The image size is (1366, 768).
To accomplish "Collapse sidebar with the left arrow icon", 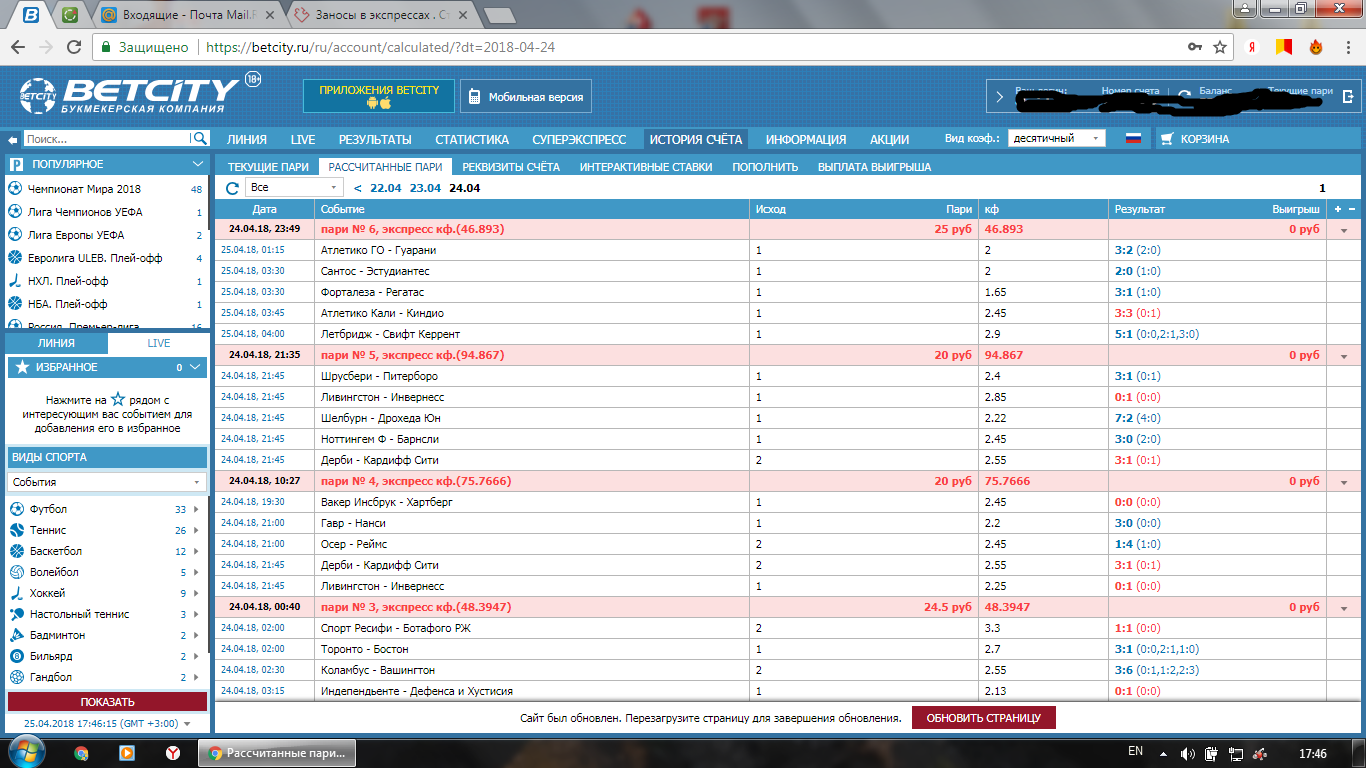I will (13, 140).
